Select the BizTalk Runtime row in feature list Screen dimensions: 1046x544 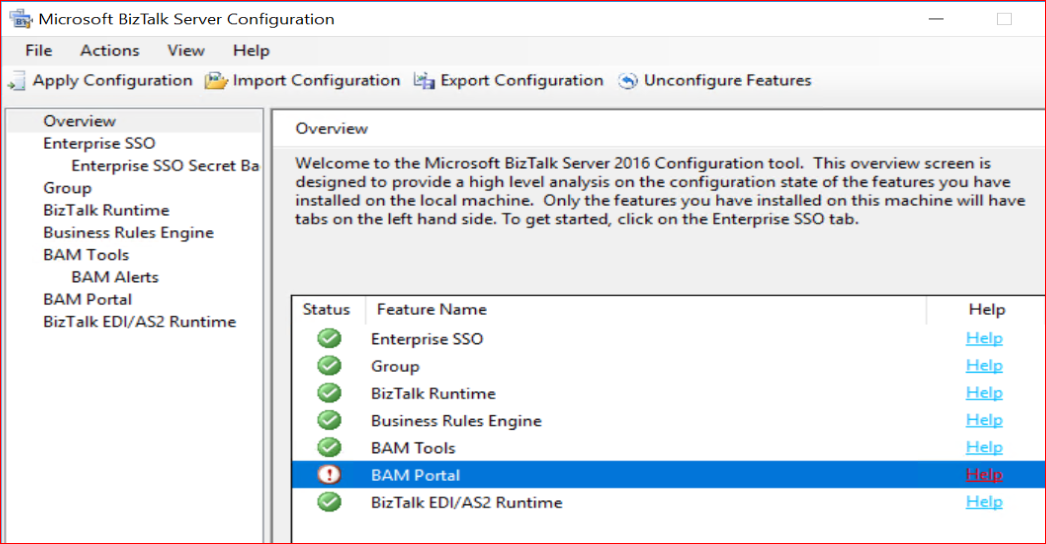[433, 393]
